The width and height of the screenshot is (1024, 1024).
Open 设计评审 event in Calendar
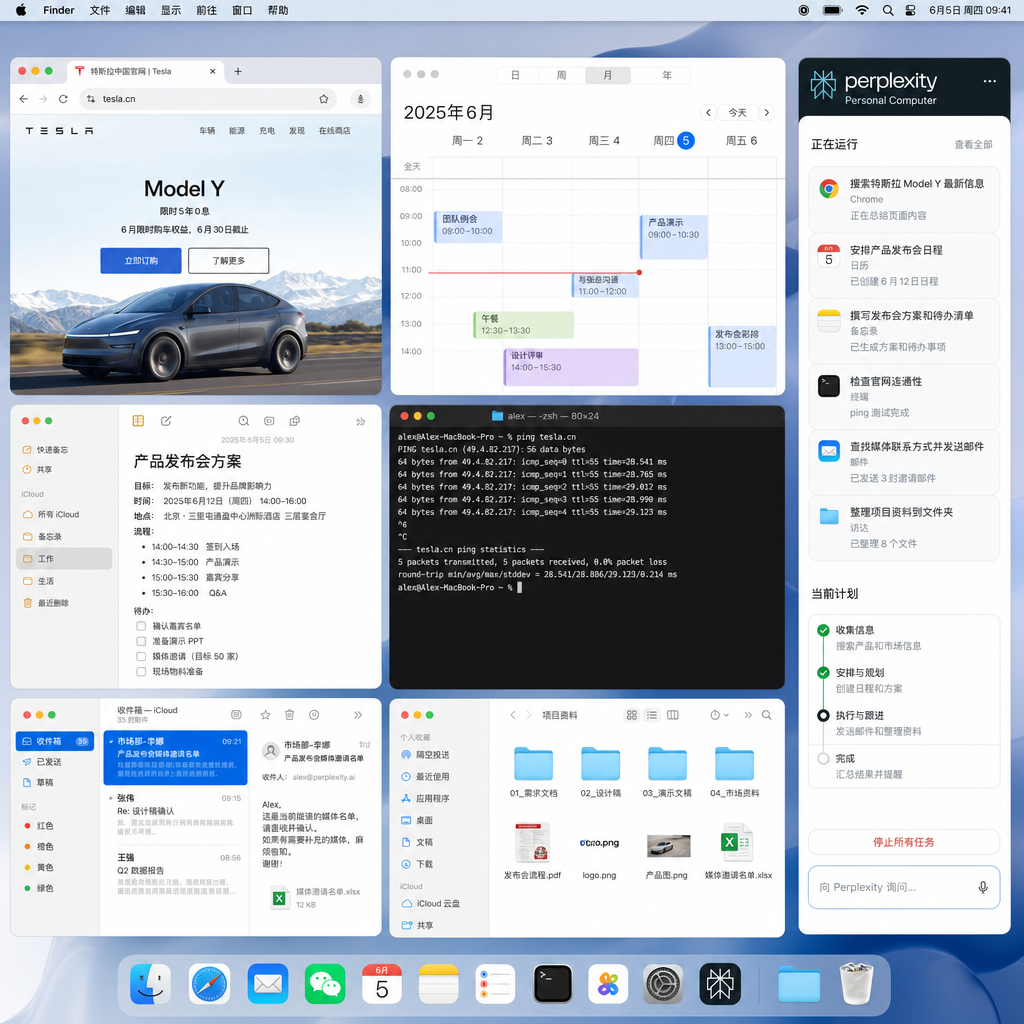point(571,367)
